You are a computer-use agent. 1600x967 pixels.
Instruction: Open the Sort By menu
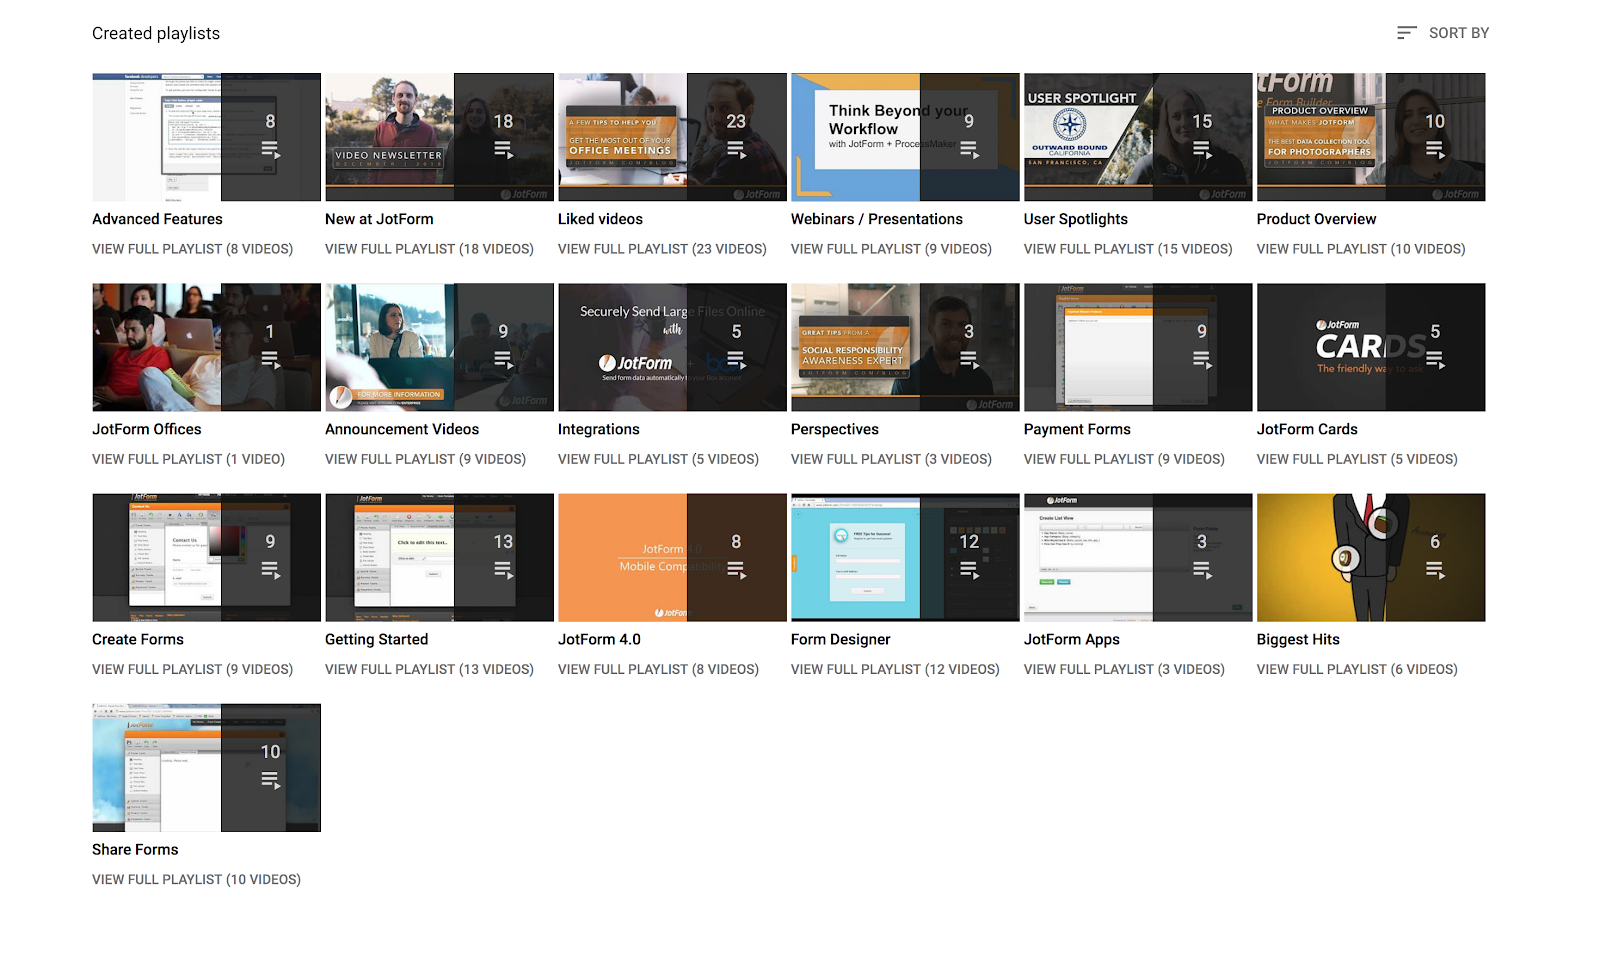pyautogui.click(x=1443, y=33)
